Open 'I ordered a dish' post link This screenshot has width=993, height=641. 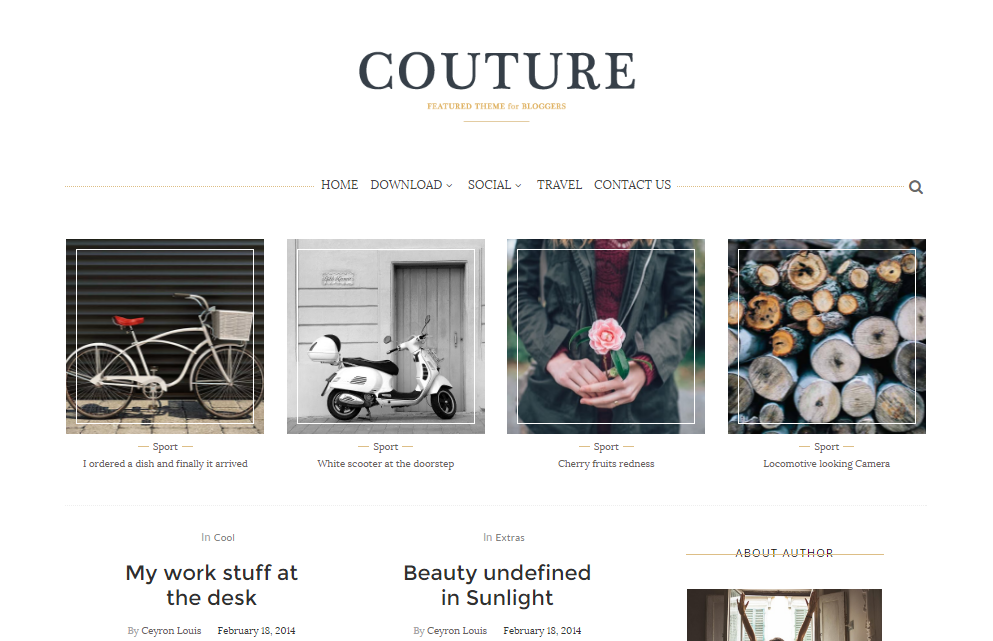[x=165, y=464]
